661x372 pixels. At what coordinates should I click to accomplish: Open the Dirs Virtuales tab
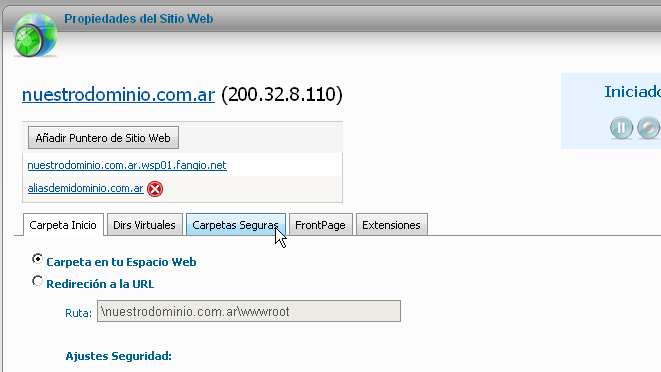pos(145,225)
